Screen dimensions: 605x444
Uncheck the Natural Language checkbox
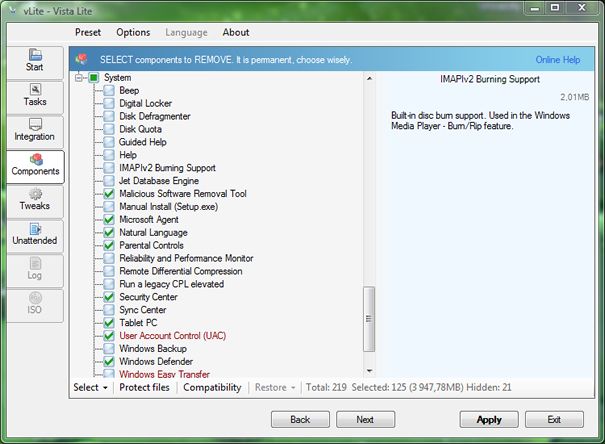pos(109,232)
